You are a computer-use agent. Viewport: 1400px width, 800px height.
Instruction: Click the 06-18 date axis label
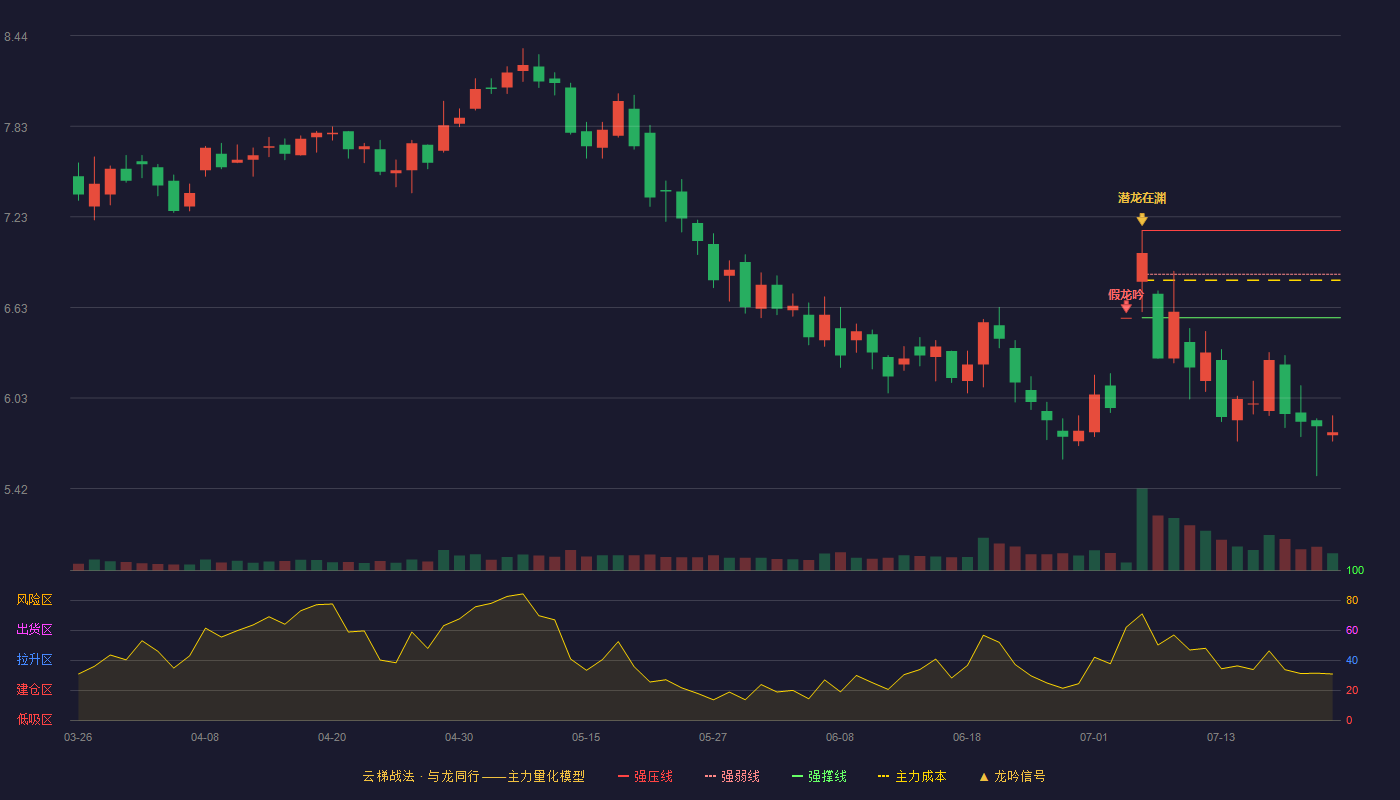pyautogui.click(x=967, y=737)
